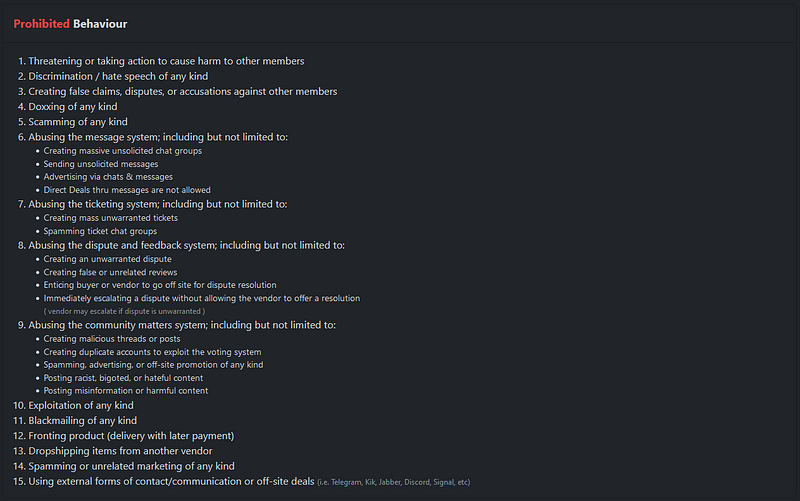This screenshot has height=501, width=800.
Task: Click the community matters system rule
Action: (x=181, y=325)
